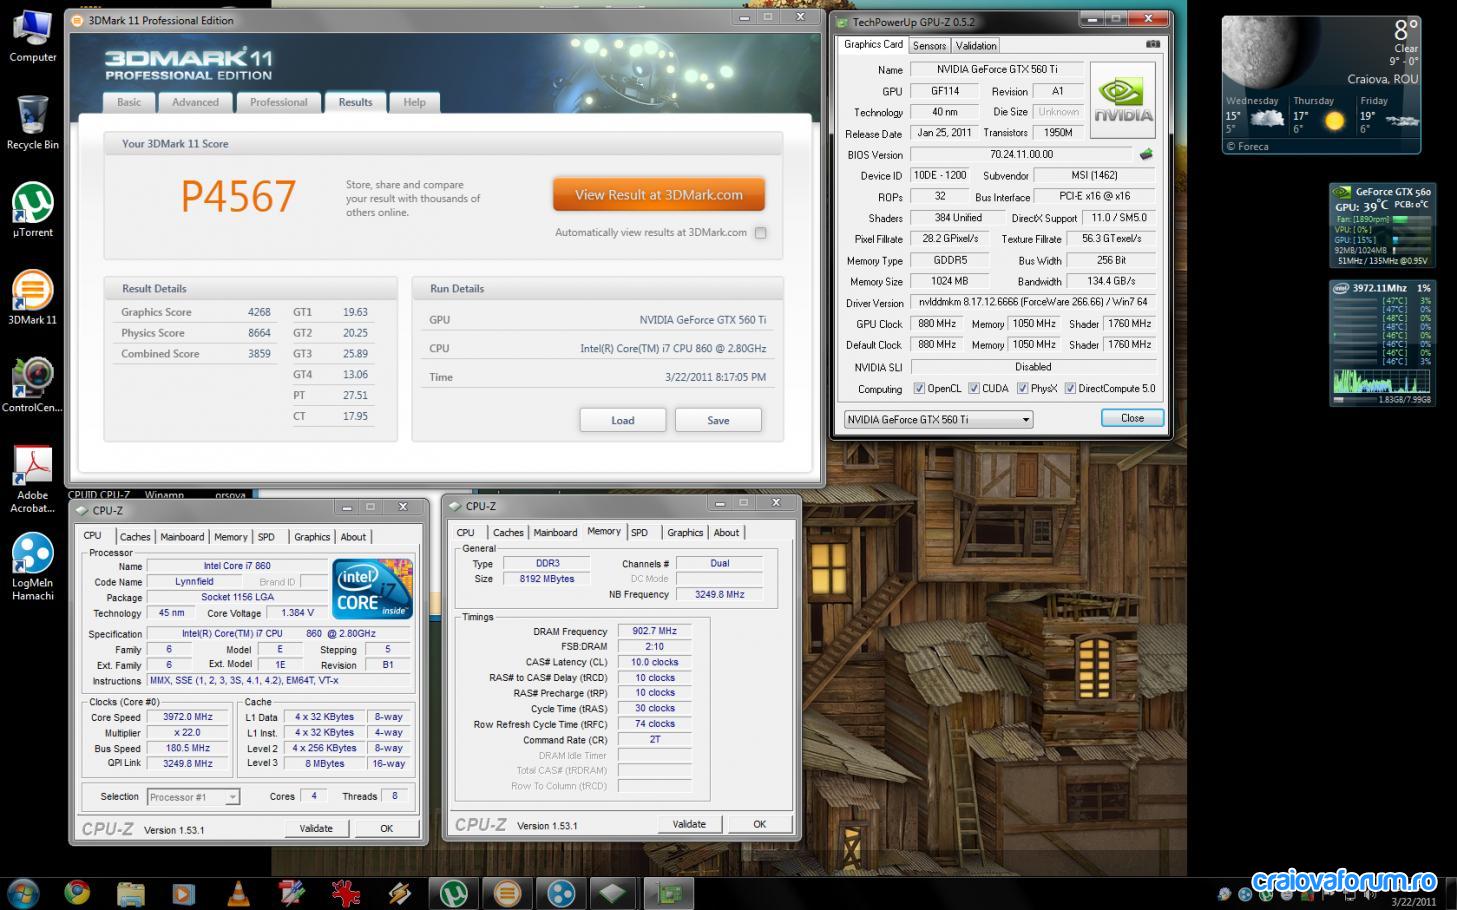Open the Recycle Bin desktop icon
Screen dimensions: 1457x910
tap(32, 123)
